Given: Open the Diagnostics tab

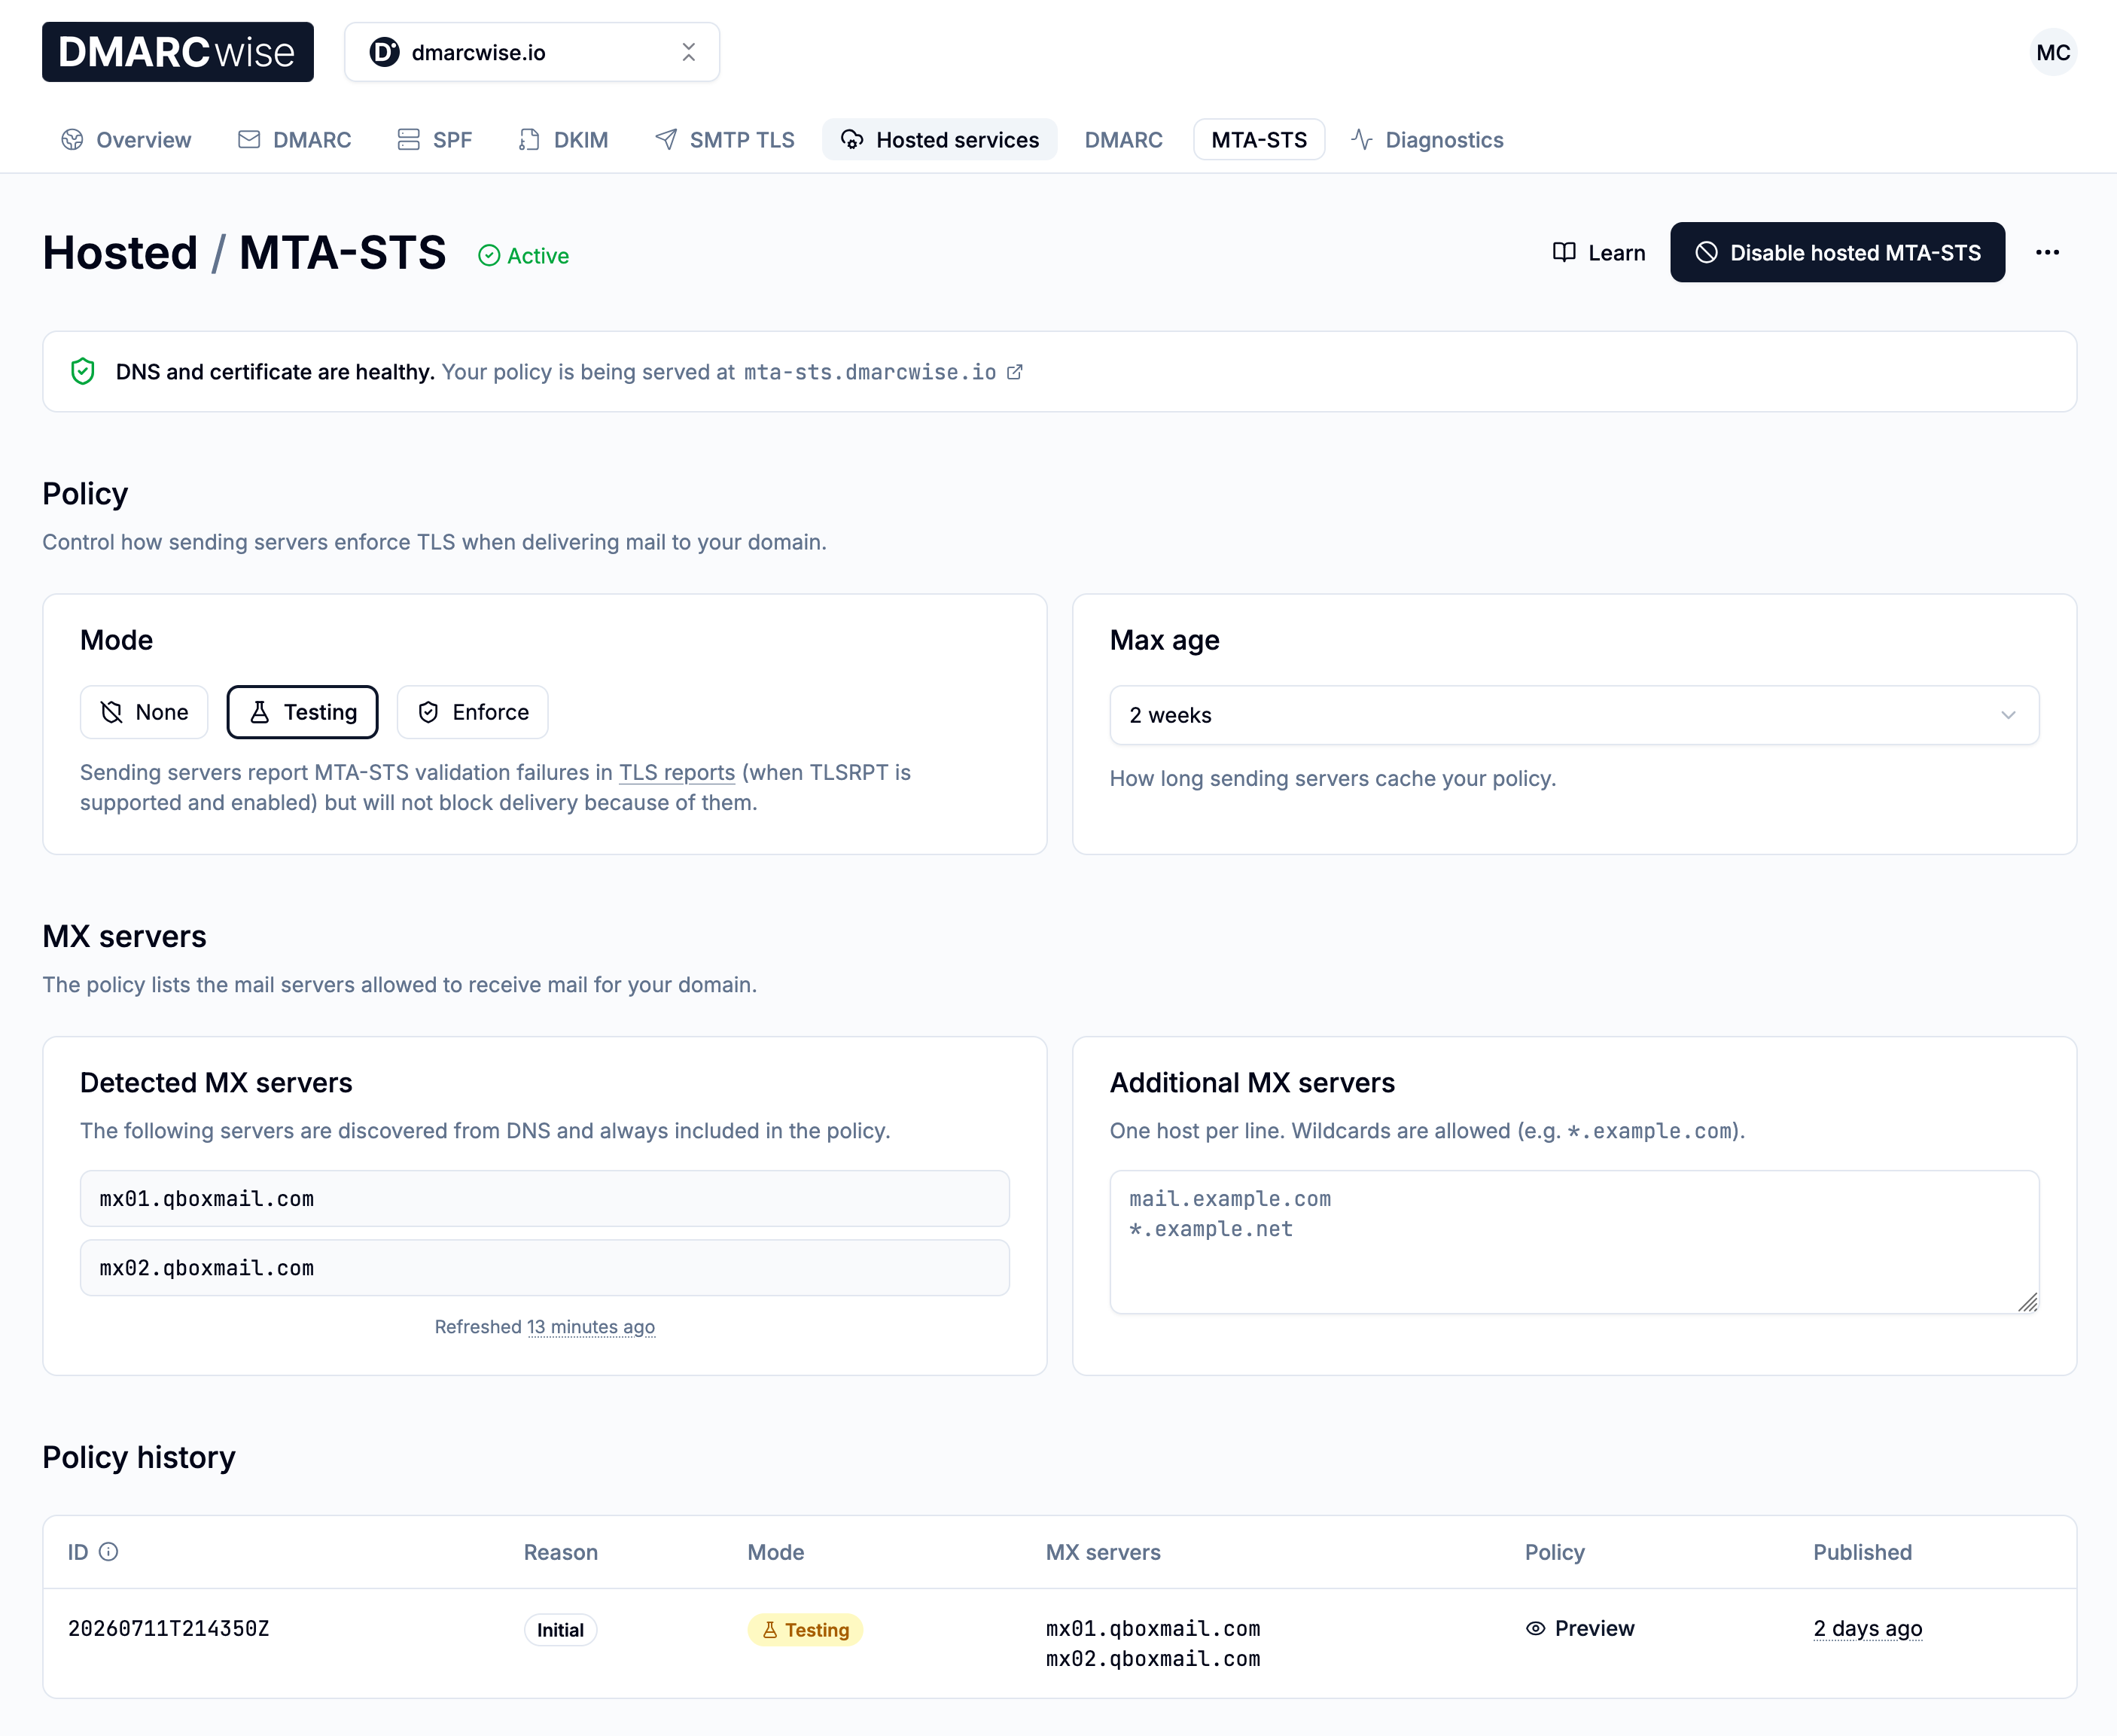Looking at the screenshot, I should tap(1428, 140).
